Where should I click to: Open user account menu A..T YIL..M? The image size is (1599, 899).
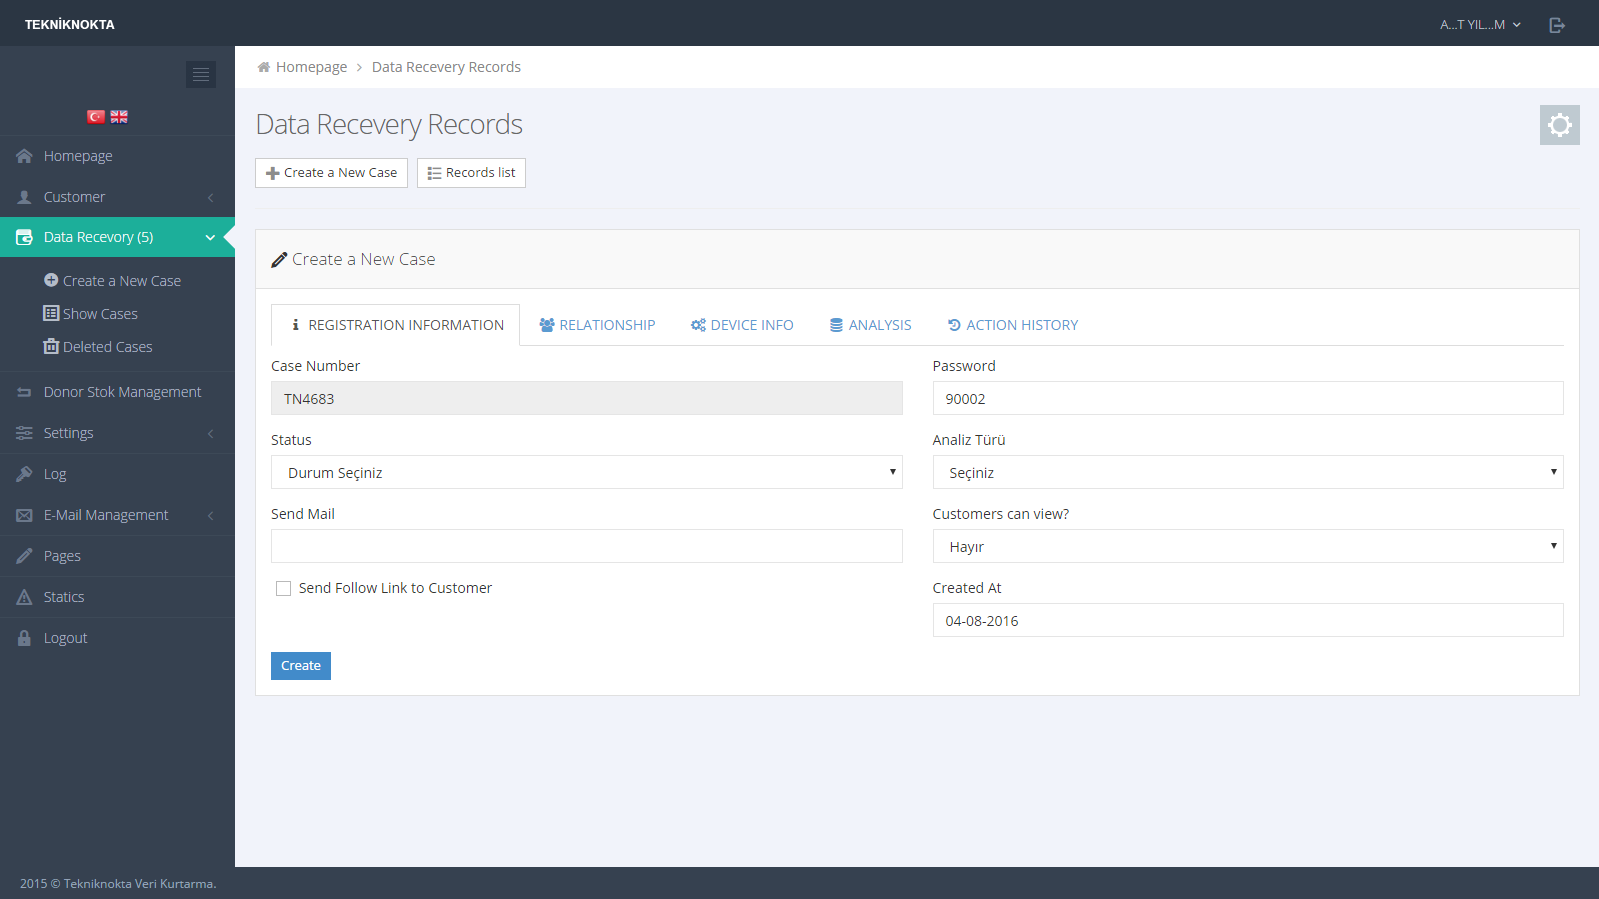pos(1479,25)
